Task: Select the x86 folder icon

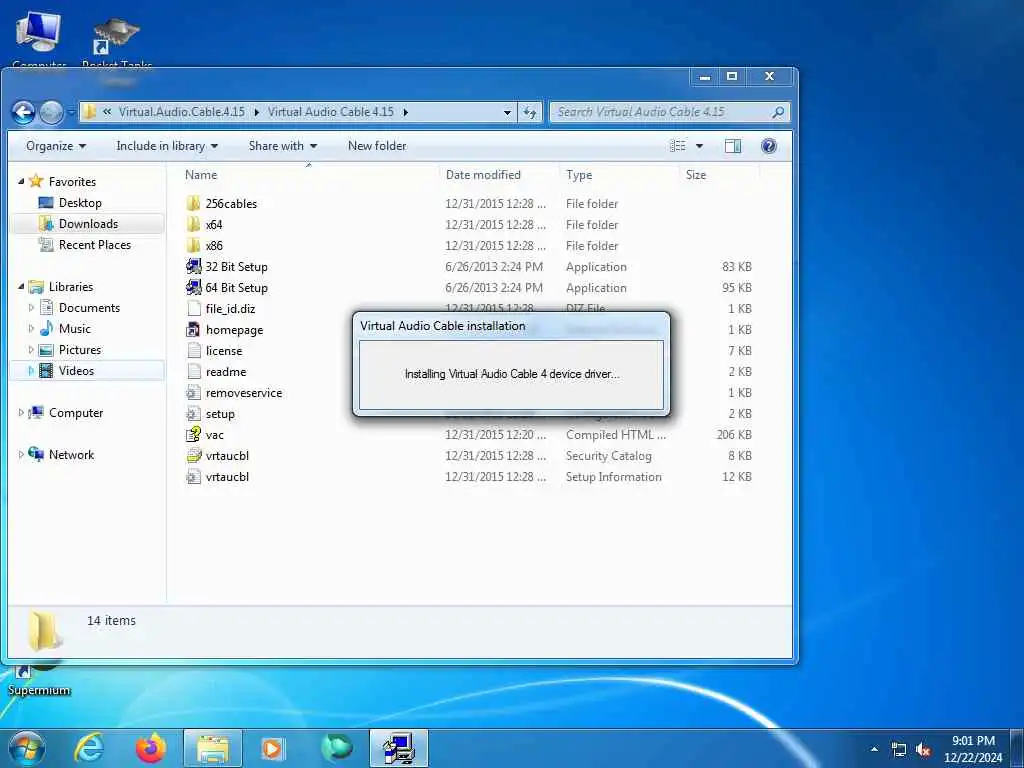Action: (x=193, y=246)
